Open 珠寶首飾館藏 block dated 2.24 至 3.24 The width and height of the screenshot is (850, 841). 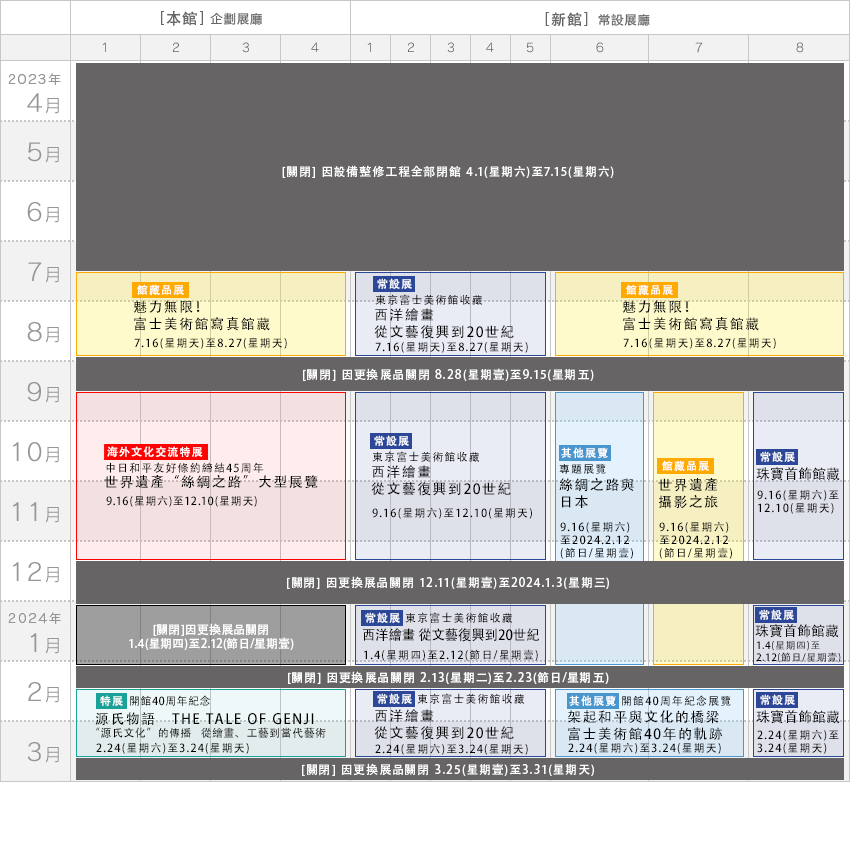coord(799,723)
